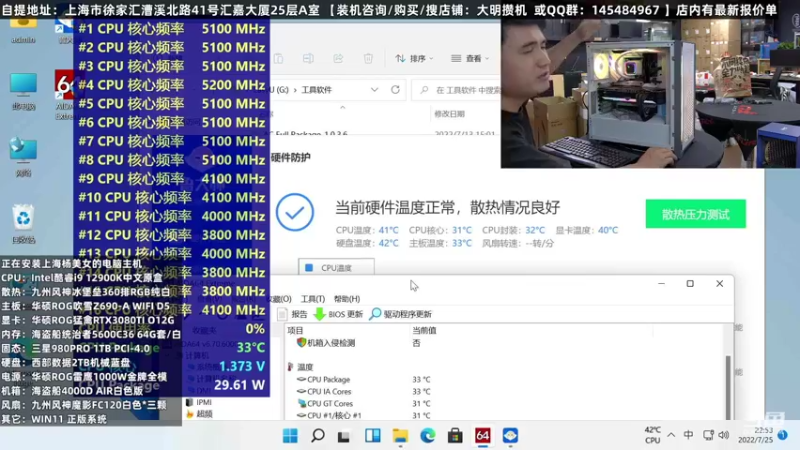The height and width of the screenshot is (450, 800).
Task: Open the Network desktop icon
Action: (x=23, y=158)
